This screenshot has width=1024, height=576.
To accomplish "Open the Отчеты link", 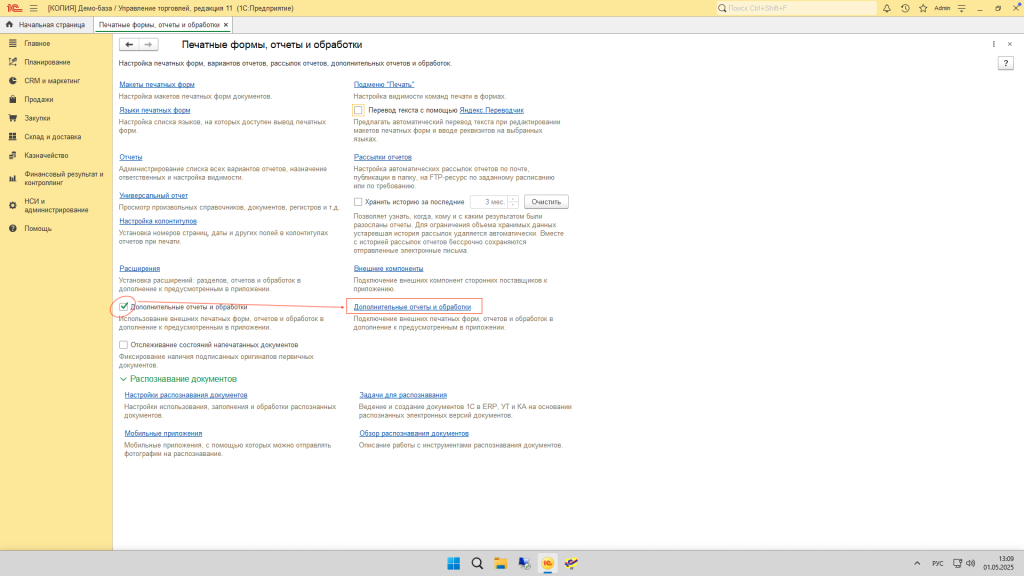I will click(131, 157).
